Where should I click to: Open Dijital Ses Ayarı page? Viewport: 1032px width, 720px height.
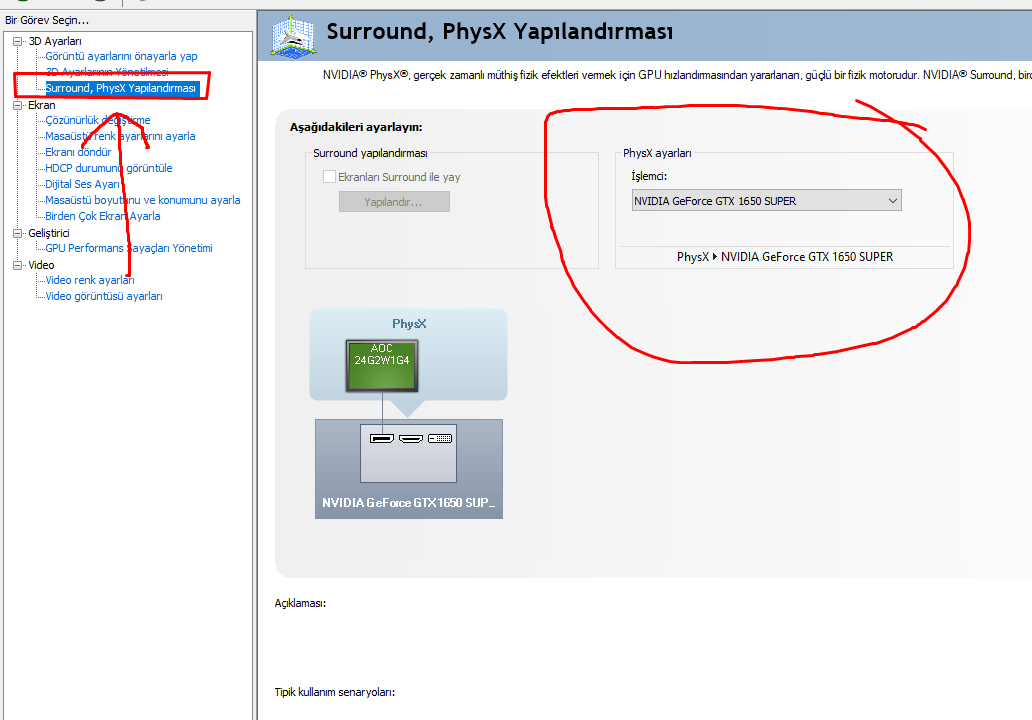82,184
